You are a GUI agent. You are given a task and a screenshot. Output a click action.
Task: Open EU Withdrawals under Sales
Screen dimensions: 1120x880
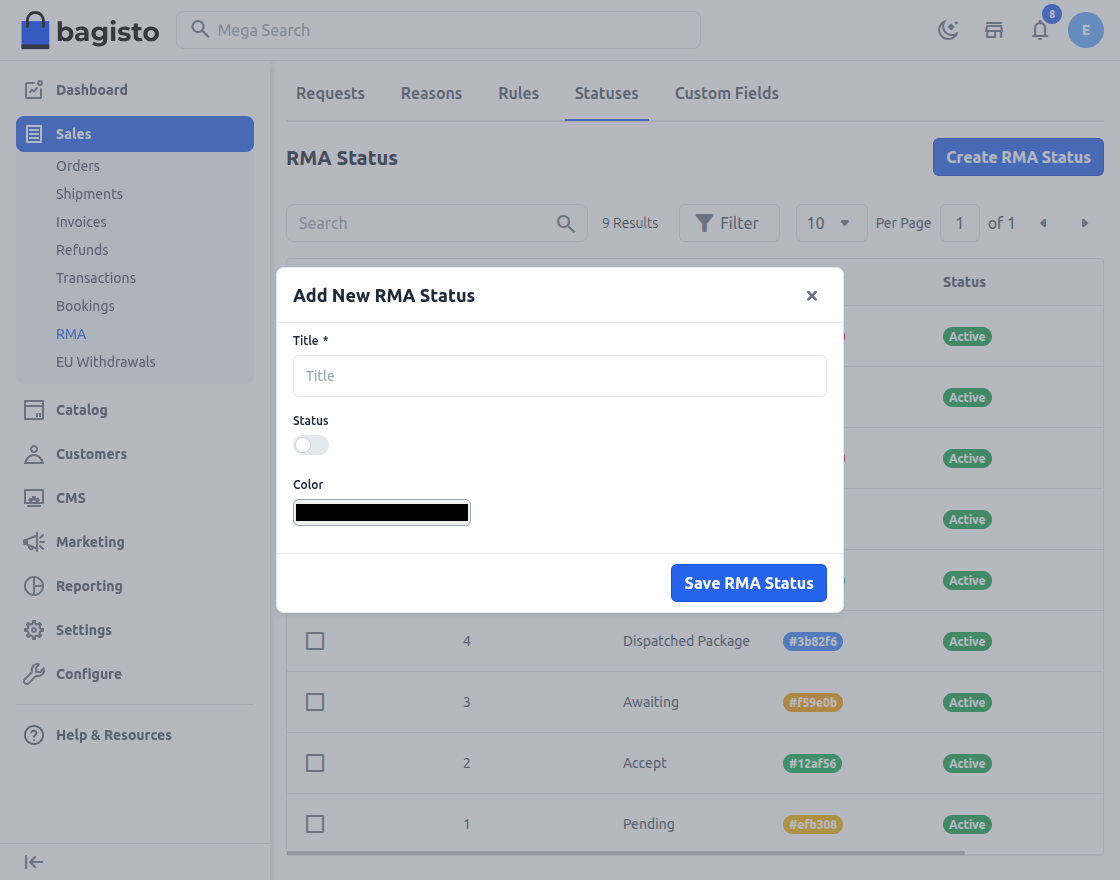(x=106, y=362)
